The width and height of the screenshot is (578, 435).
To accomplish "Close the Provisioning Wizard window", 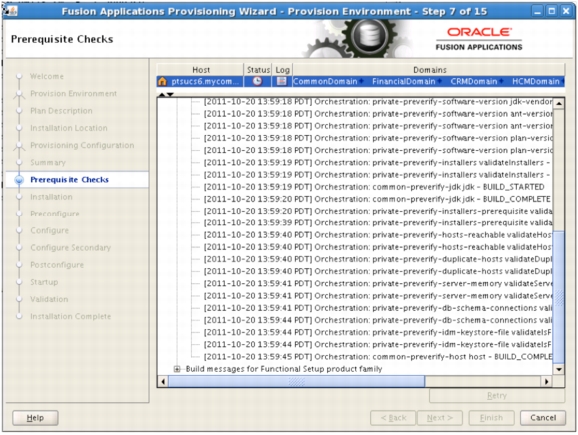I will 566,11.
